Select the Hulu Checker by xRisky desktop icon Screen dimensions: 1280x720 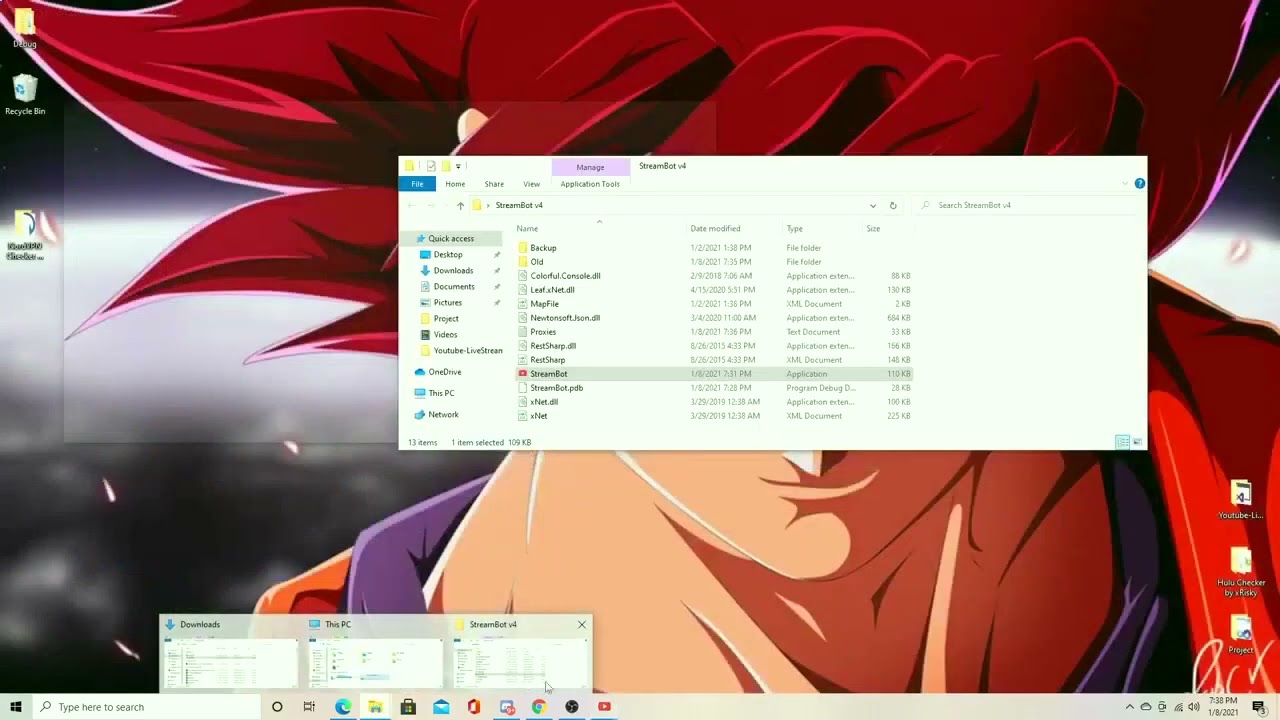(1241, 572)
